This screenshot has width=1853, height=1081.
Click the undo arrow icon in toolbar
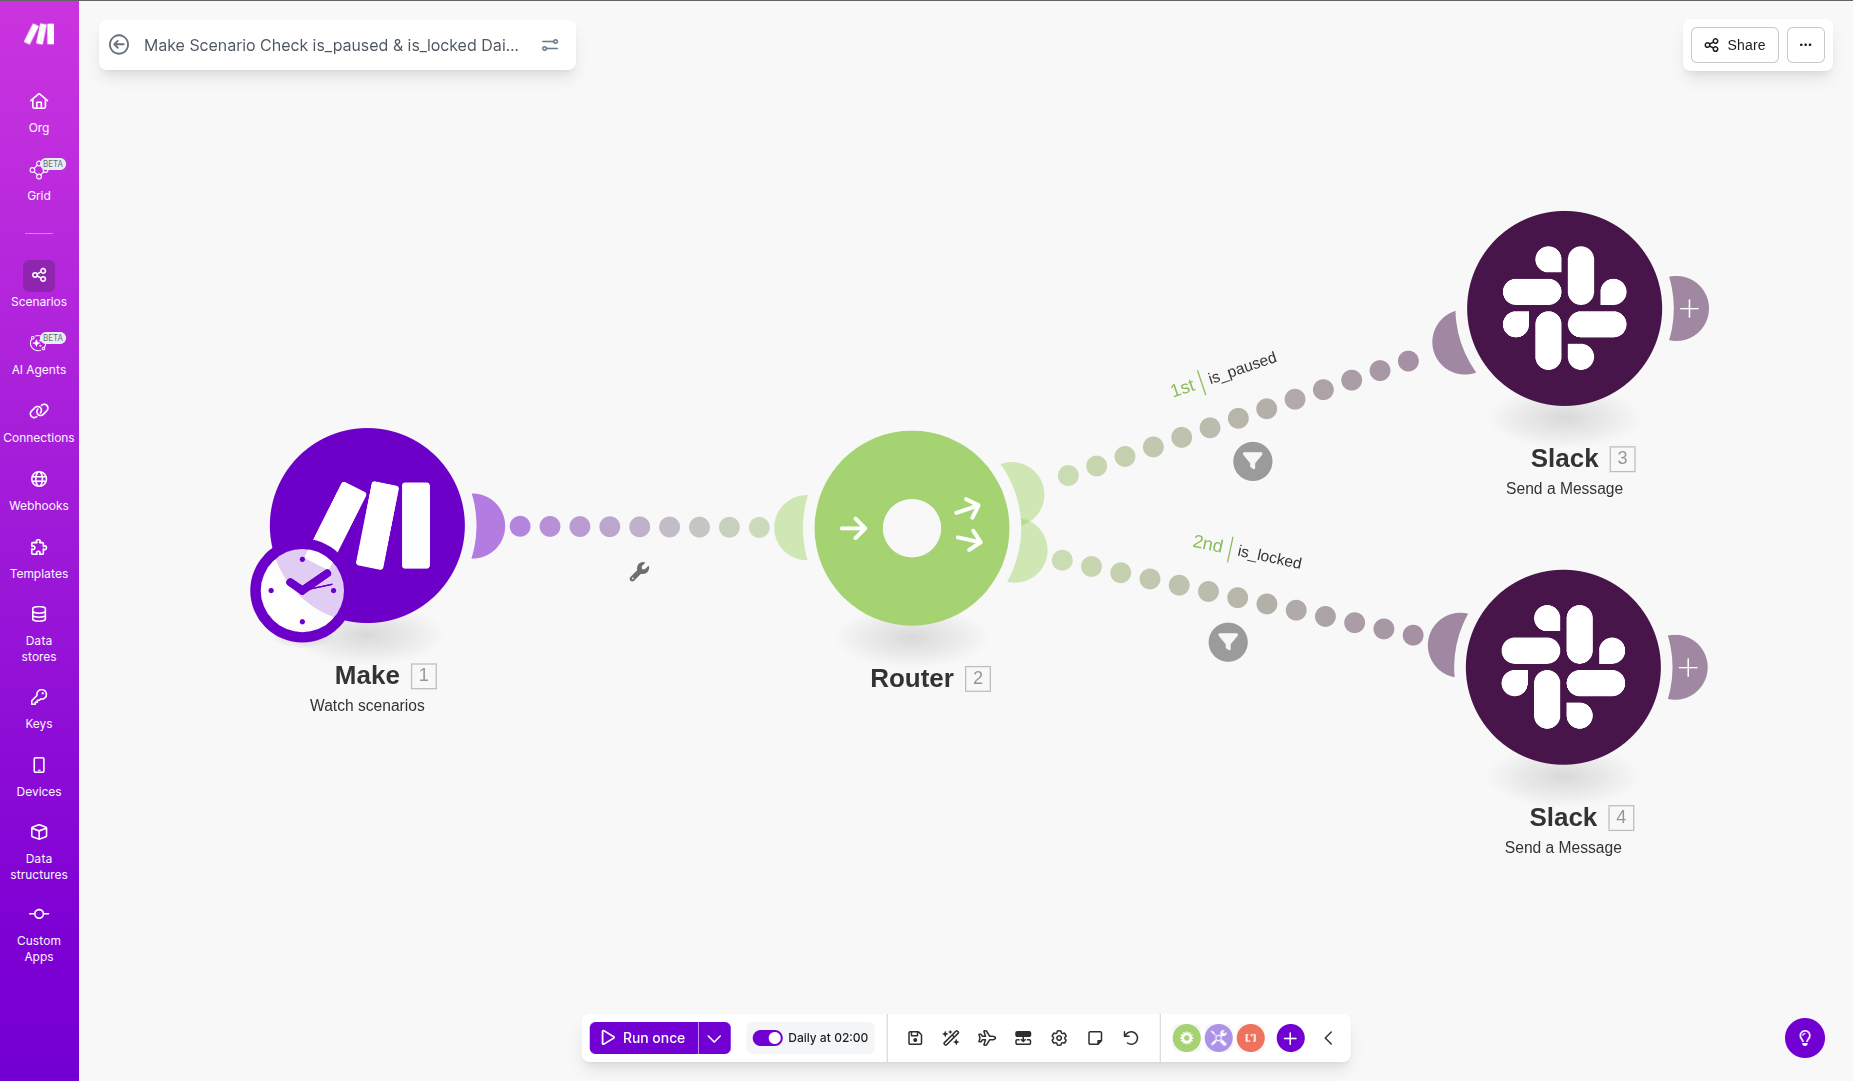click(x=1131, y=1038)
